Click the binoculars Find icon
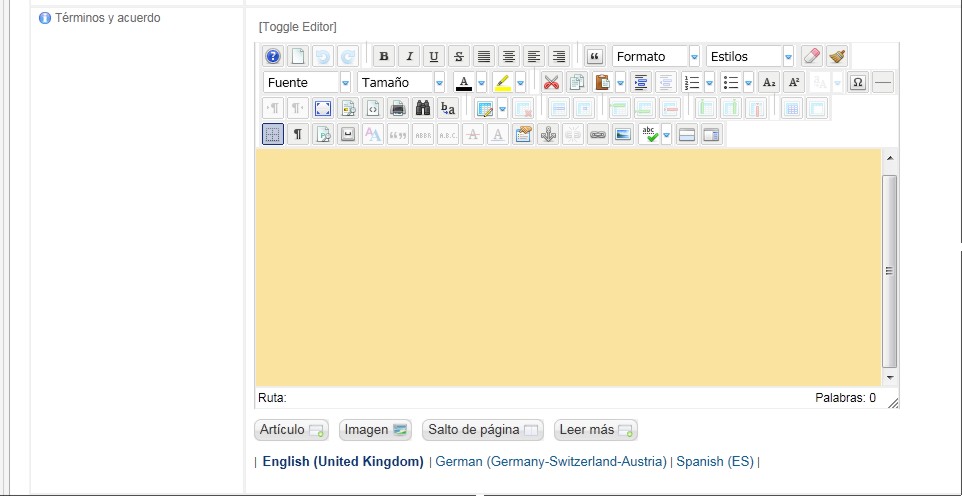The height and width of the screenshot is (496, 962). 423,109
